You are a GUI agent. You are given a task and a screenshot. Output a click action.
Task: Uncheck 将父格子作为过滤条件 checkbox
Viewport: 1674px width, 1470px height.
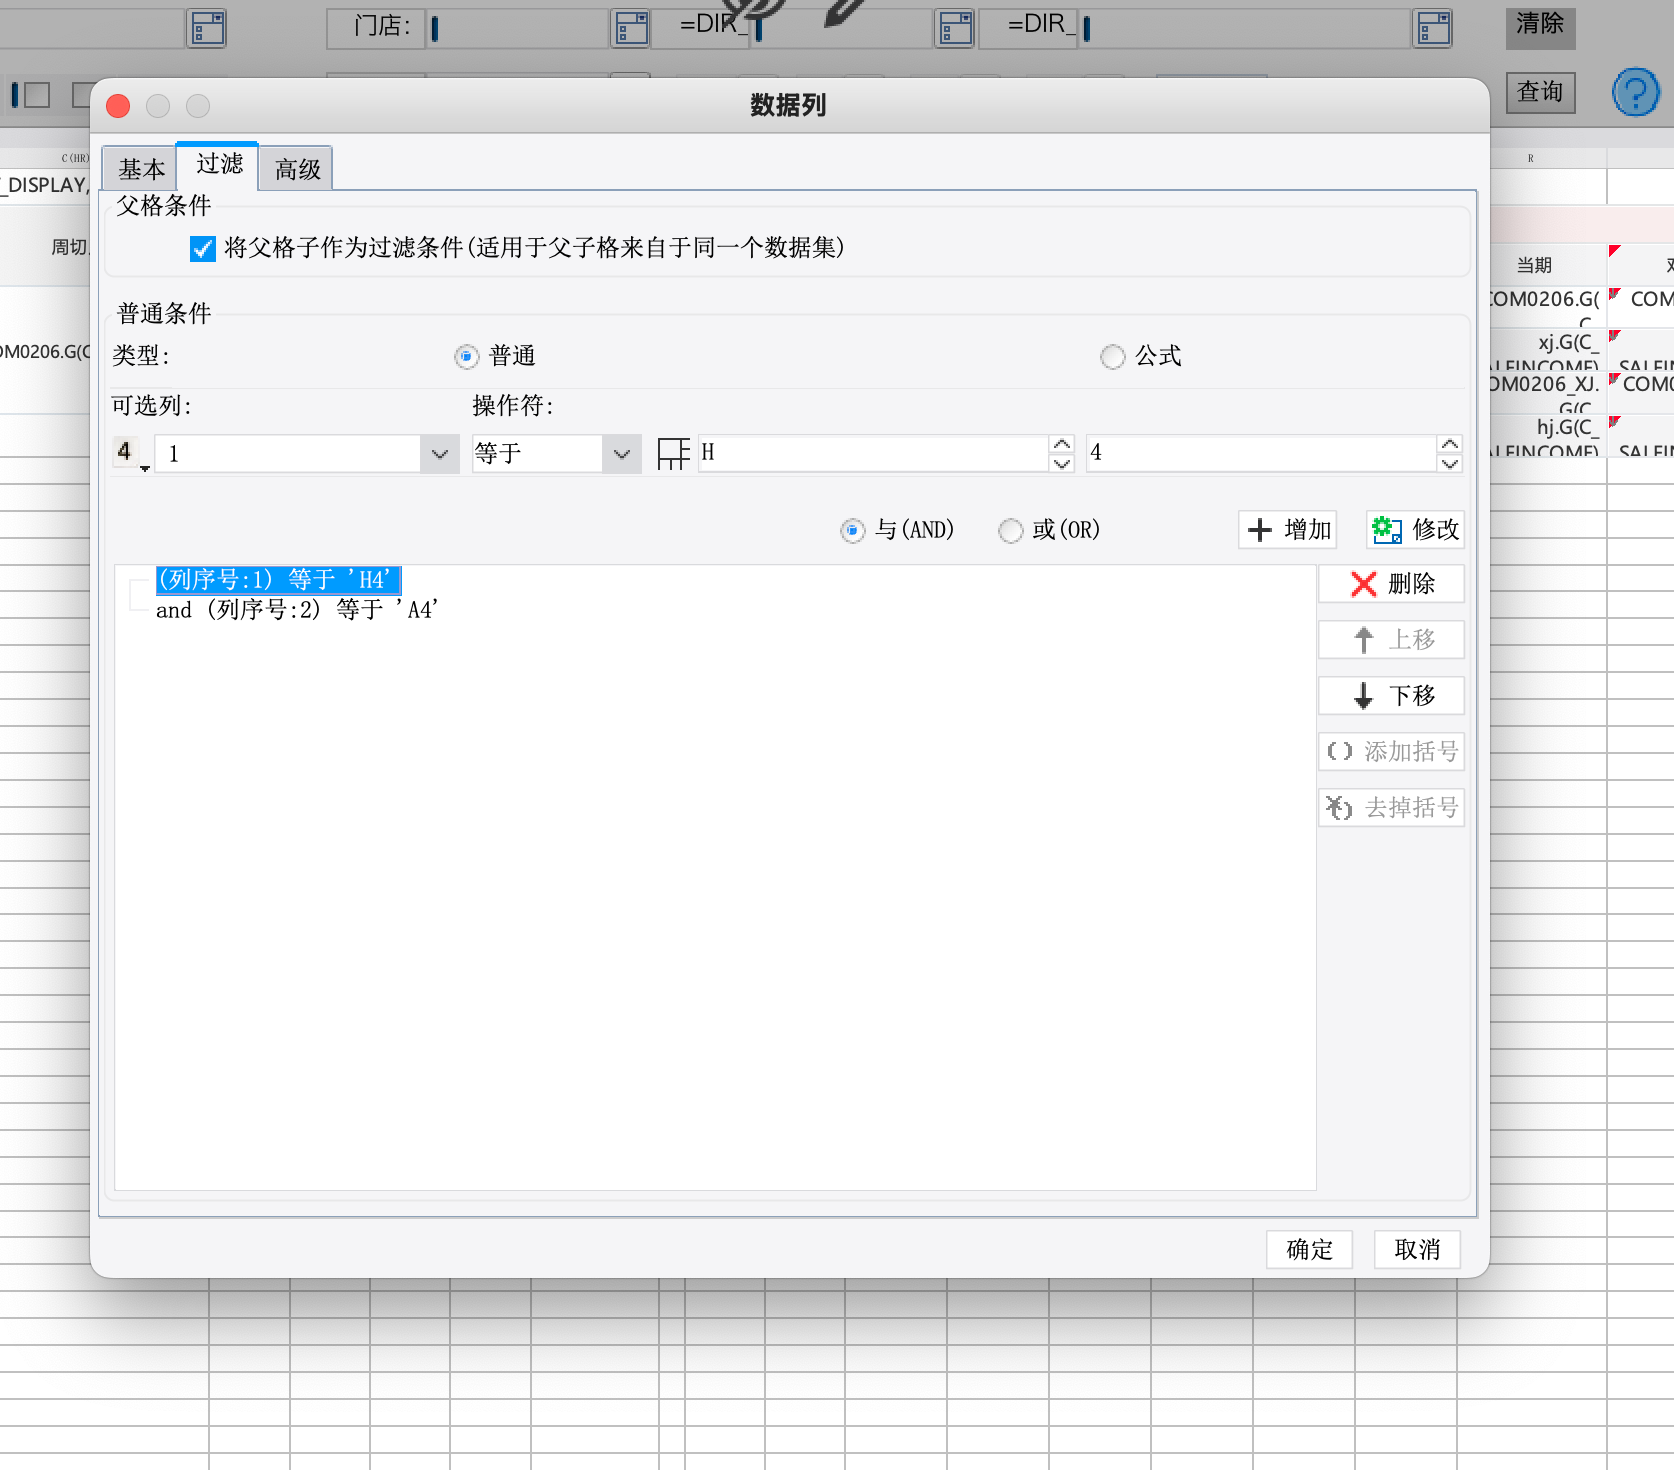click(202, 248)
